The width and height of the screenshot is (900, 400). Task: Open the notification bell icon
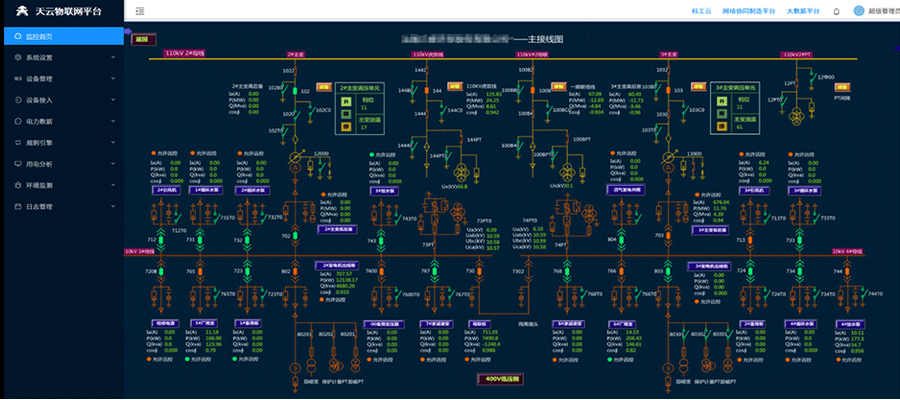click(835, 10)
